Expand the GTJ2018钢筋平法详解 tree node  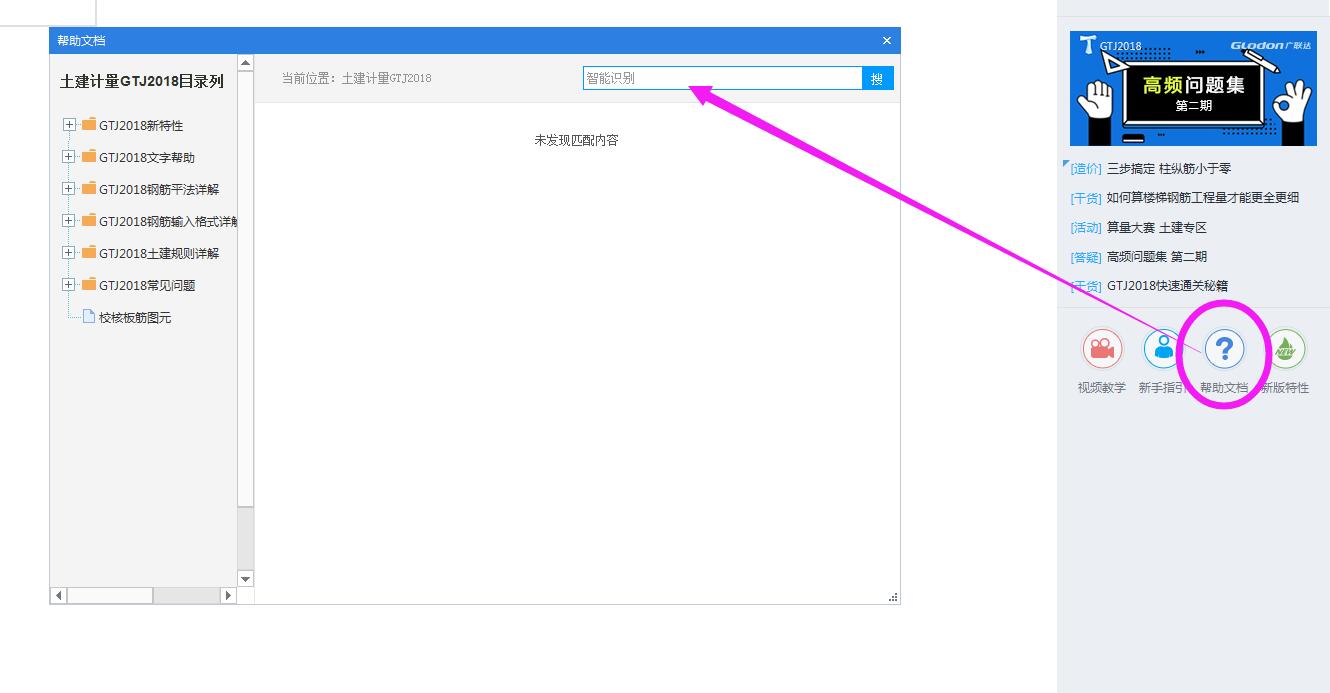click(x=69, y=189)
